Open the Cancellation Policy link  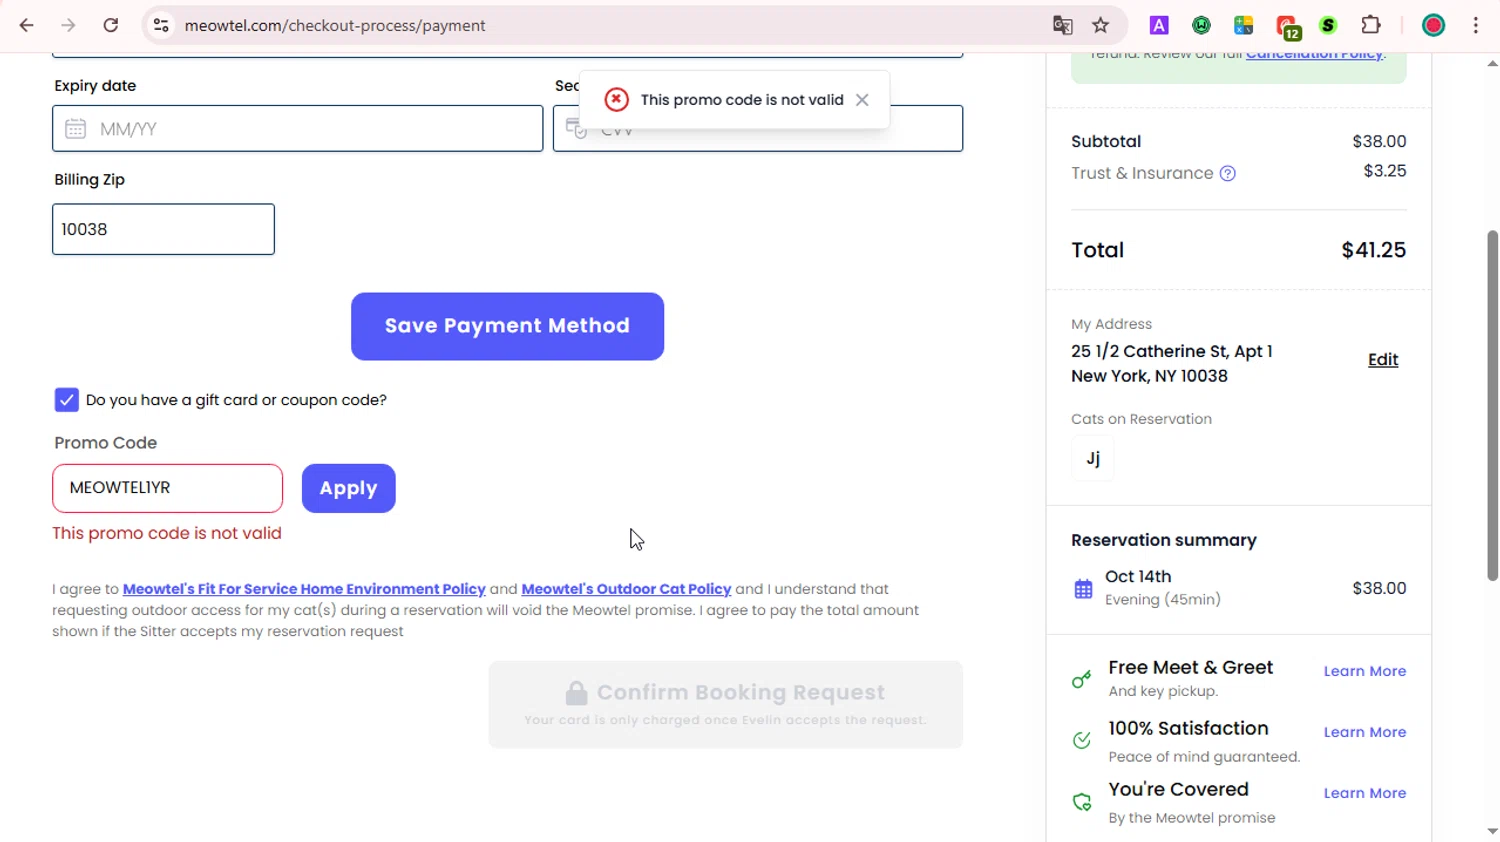[1314, 56]
